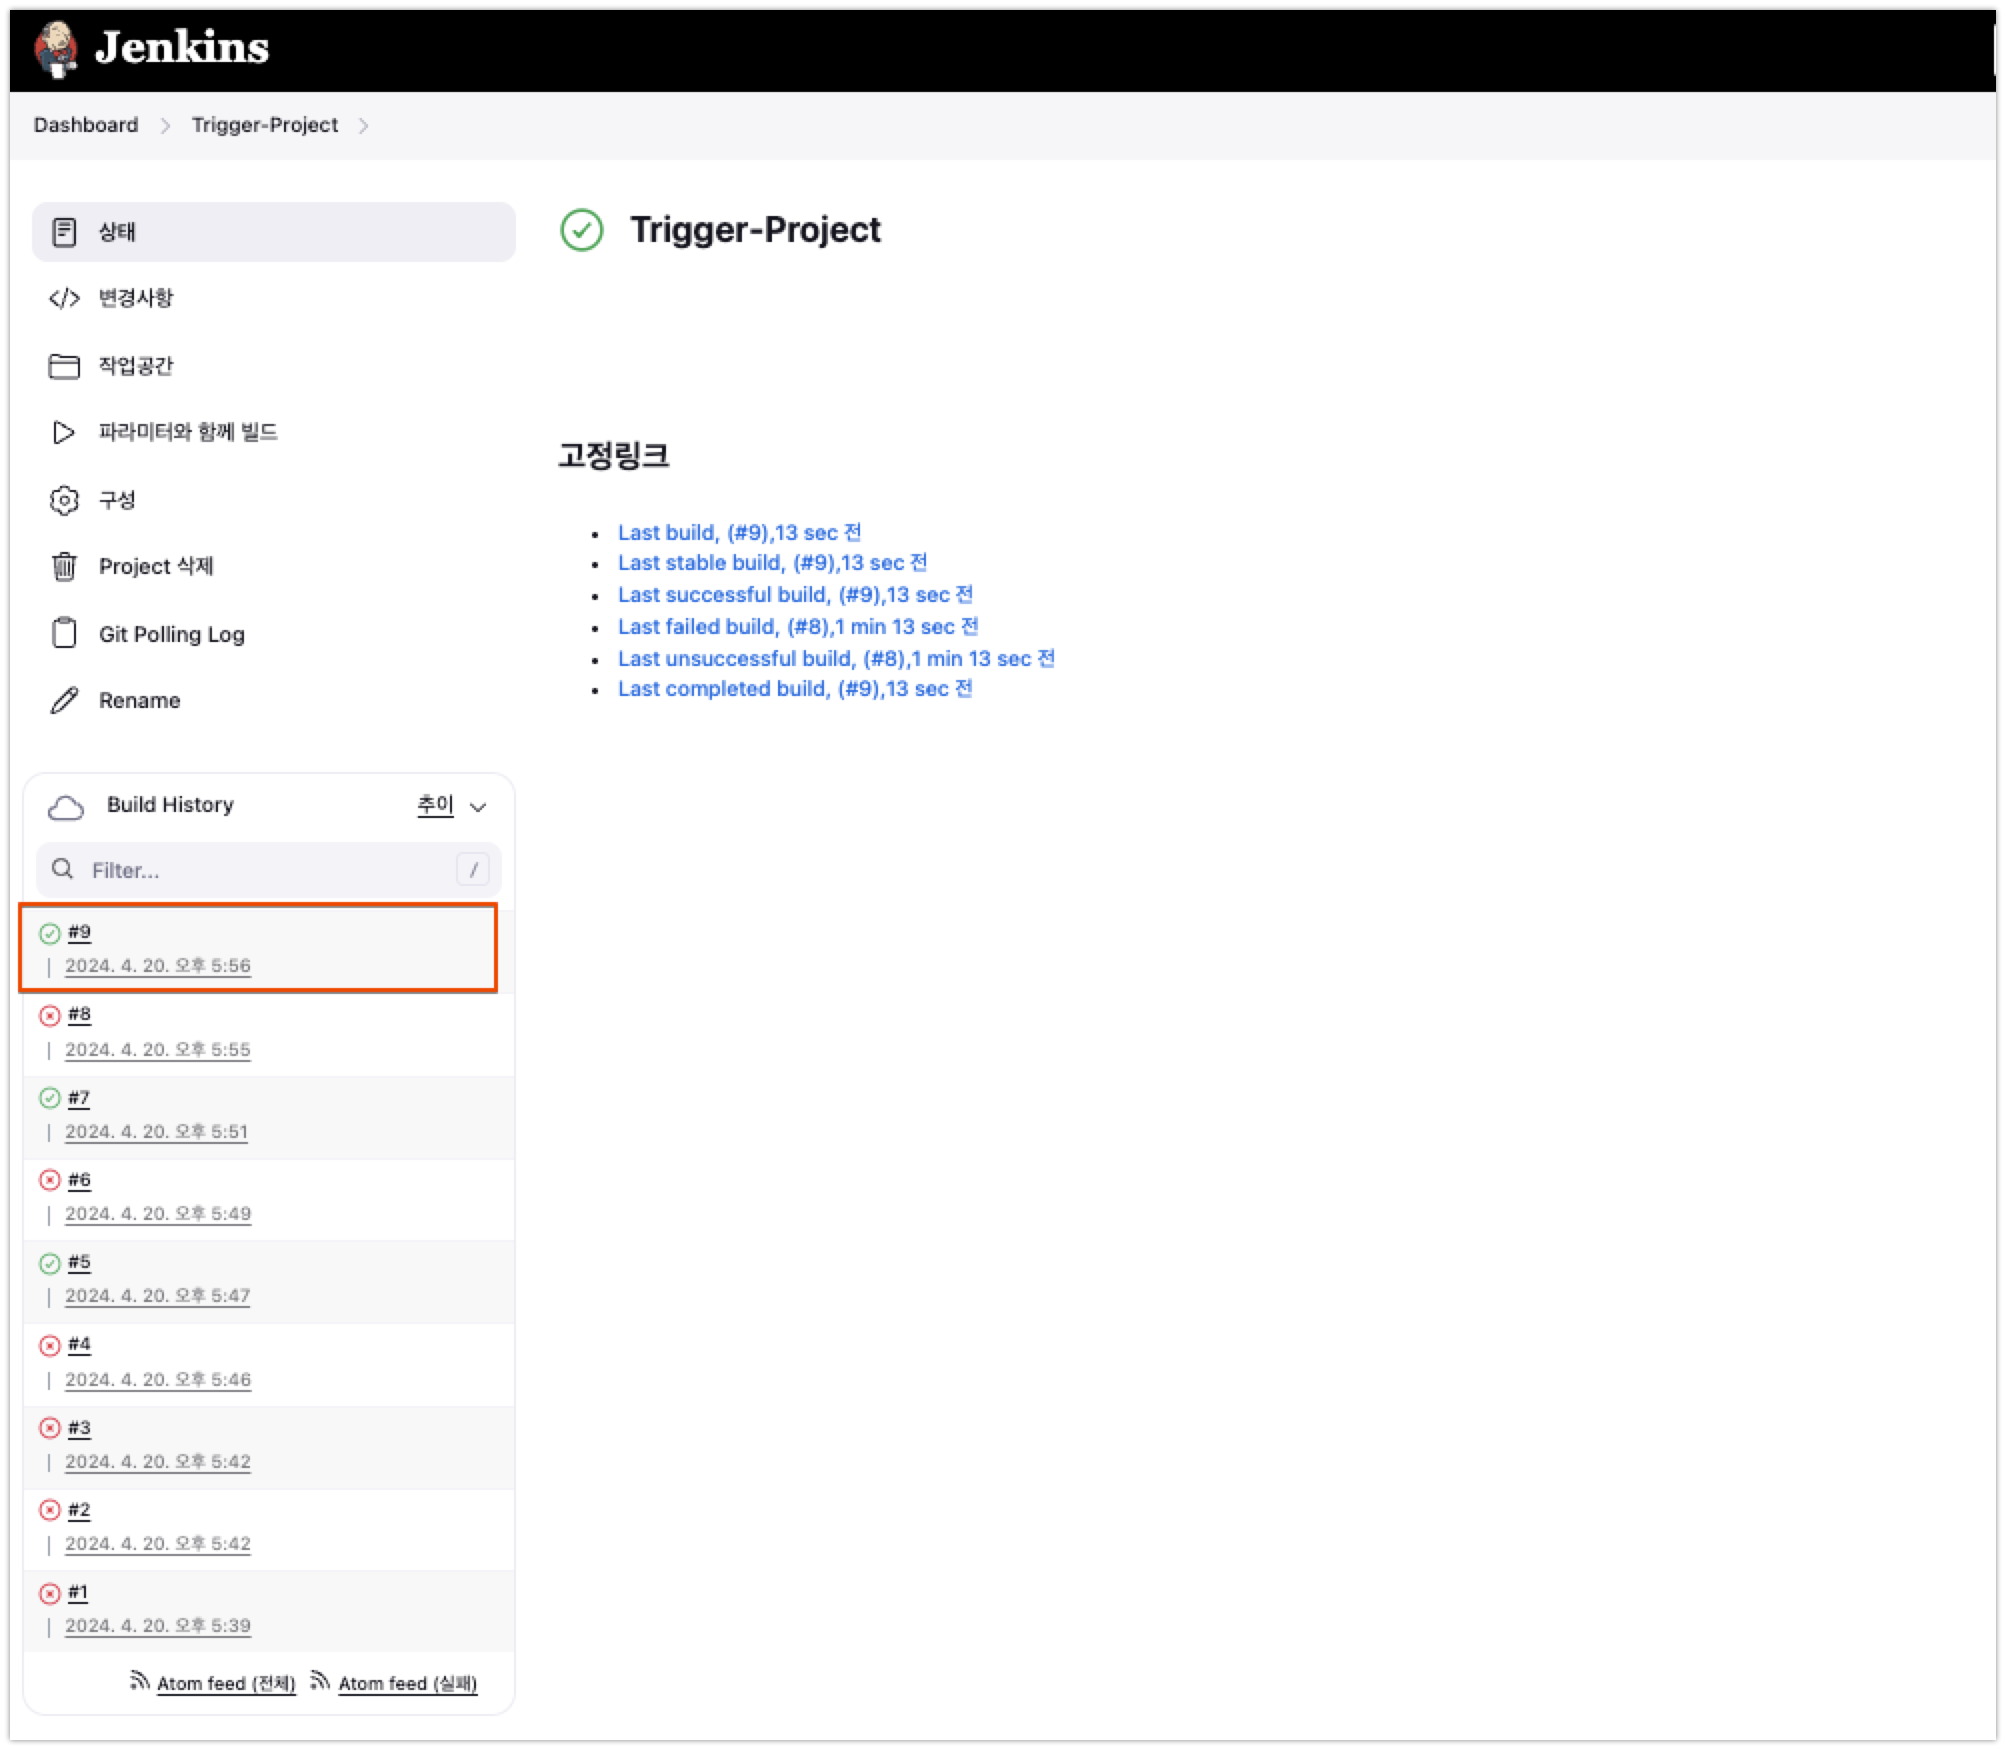Select Project 삭제 menu item
2006x1750 pixels.
pos(274,566)
